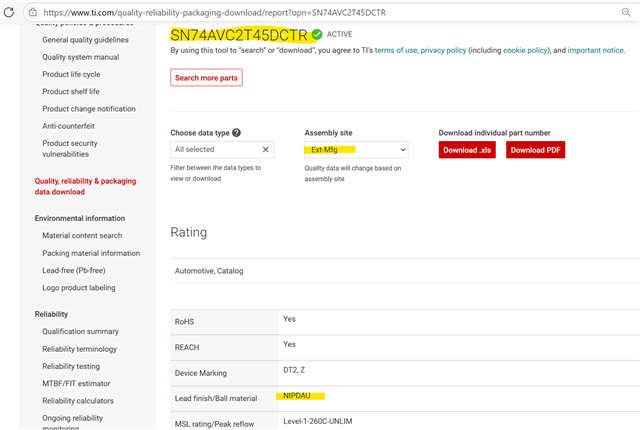Click the NIPDAU lead finish value
640x430 pixels.
(297, 396)
